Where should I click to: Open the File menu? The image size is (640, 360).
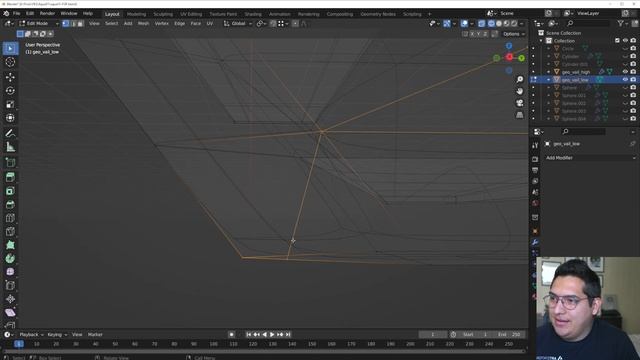pos(16,13)
